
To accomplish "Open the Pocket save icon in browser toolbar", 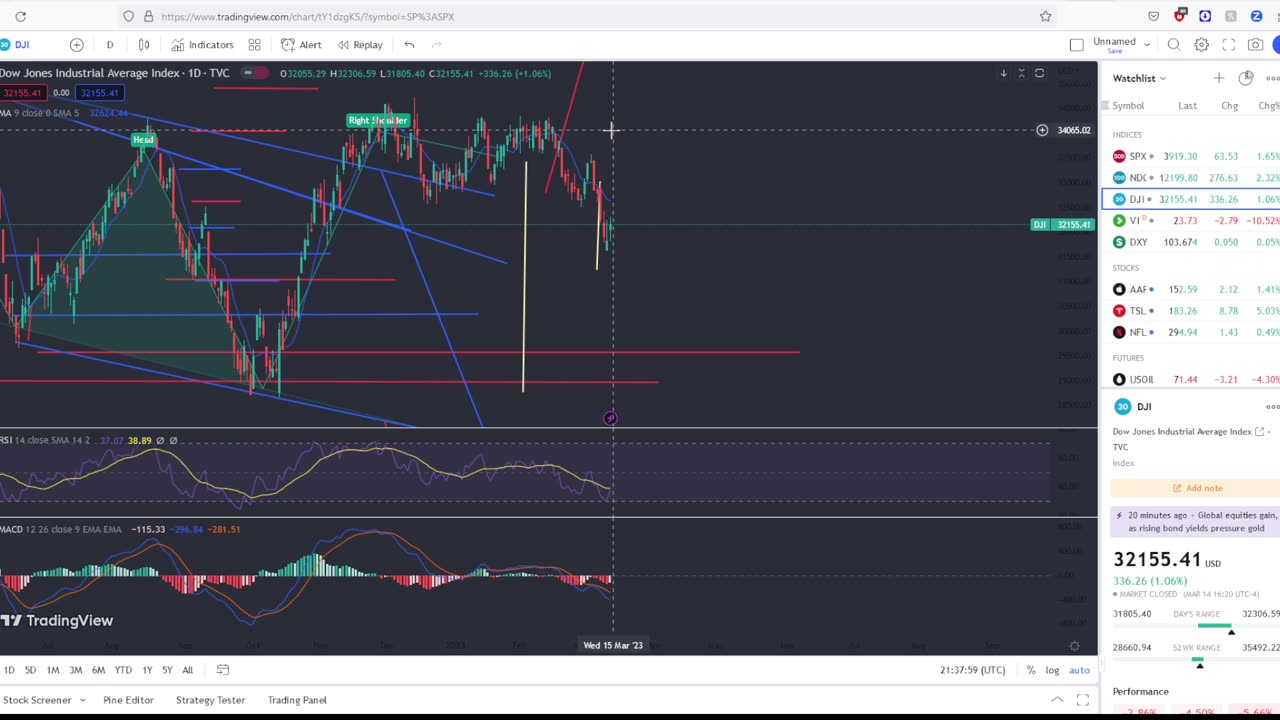I will pos(1154,16).
